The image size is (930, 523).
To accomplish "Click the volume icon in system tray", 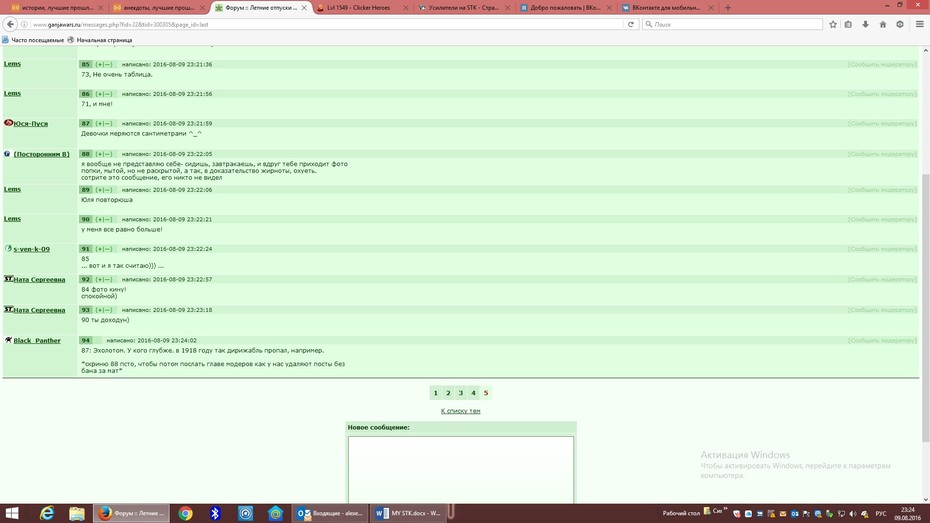I will coord(853,514).
